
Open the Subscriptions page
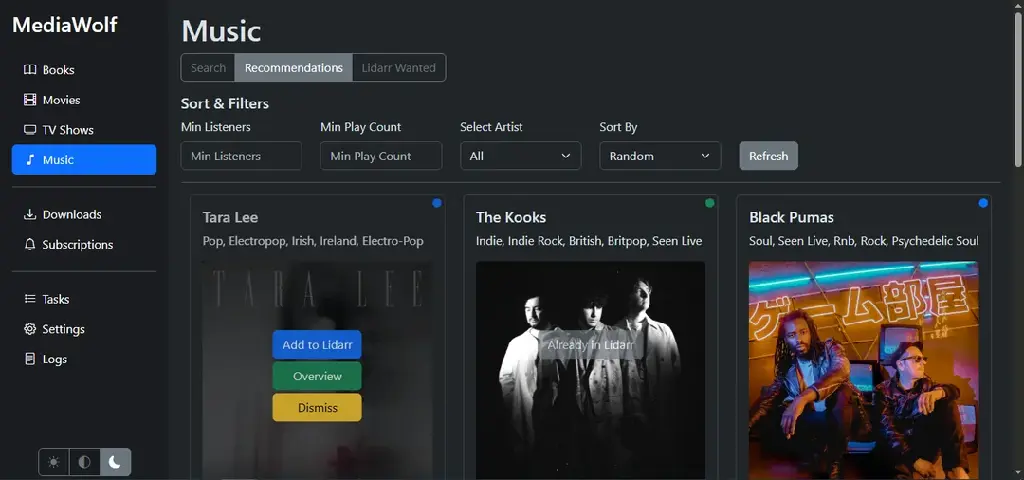[84, 245]
